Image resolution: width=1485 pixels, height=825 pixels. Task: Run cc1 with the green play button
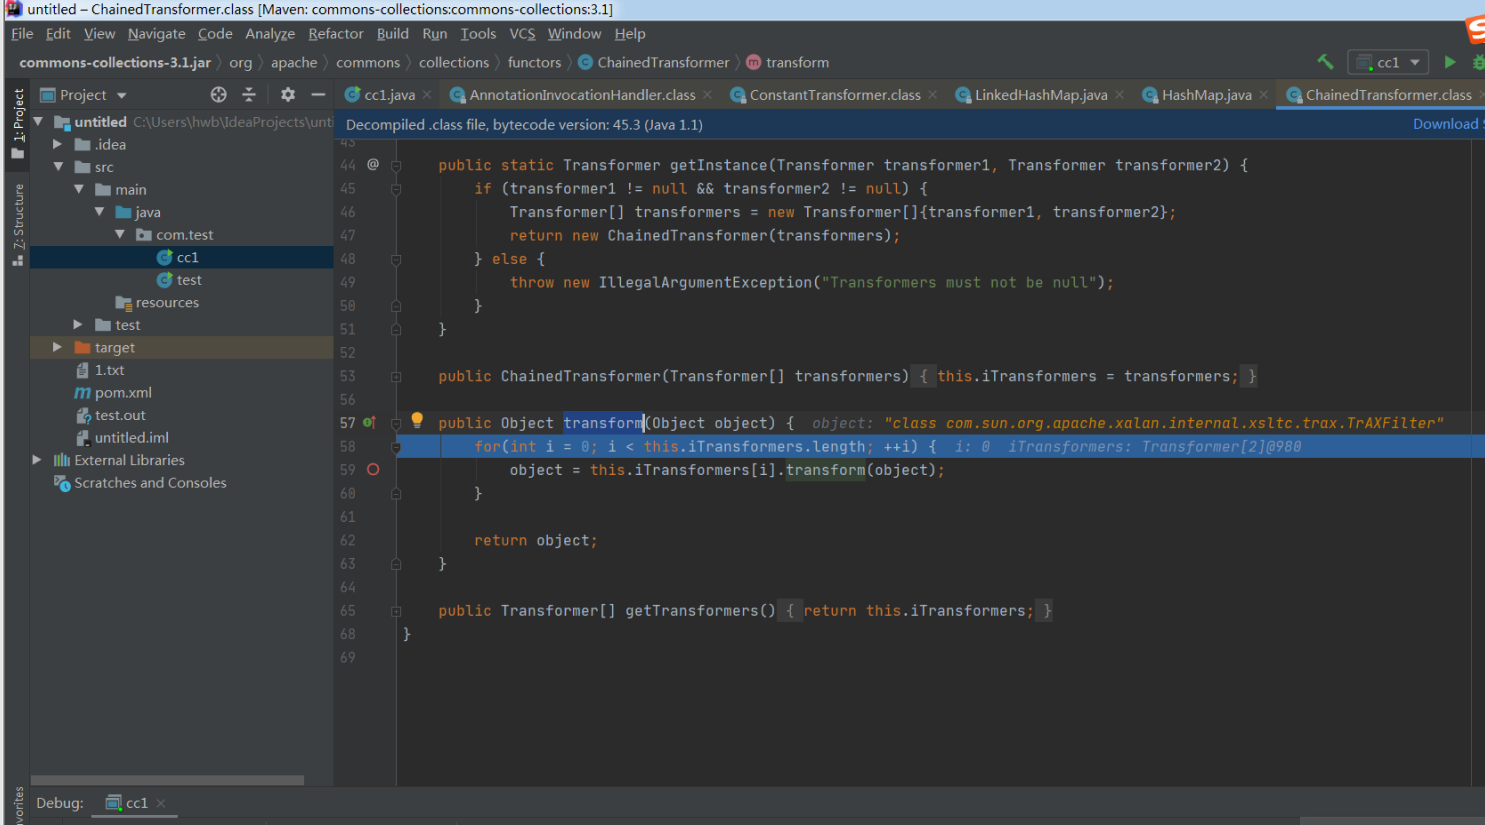(1450, 62)
